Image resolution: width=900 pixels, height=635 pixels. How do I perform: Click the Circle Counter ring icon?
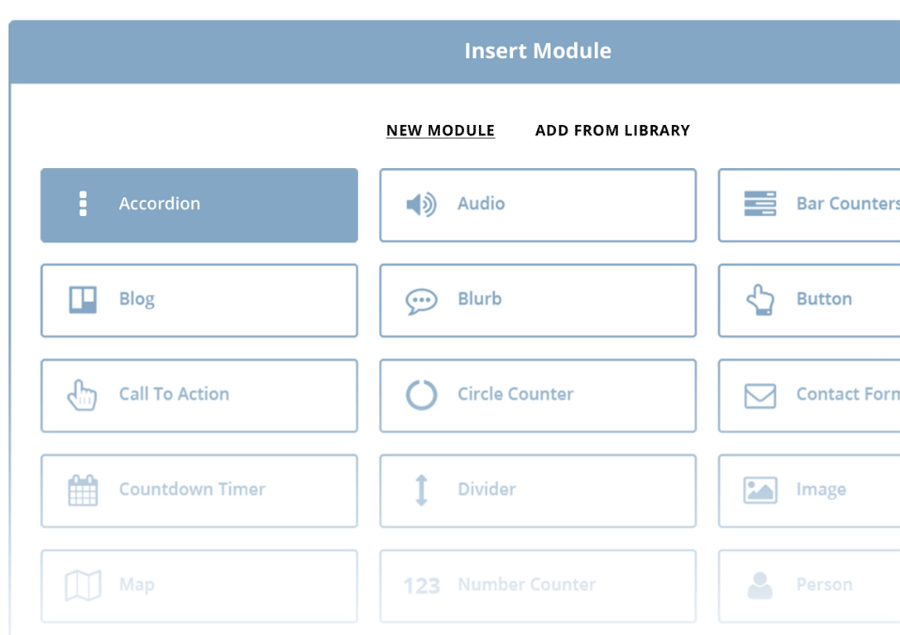click(421, 395)
